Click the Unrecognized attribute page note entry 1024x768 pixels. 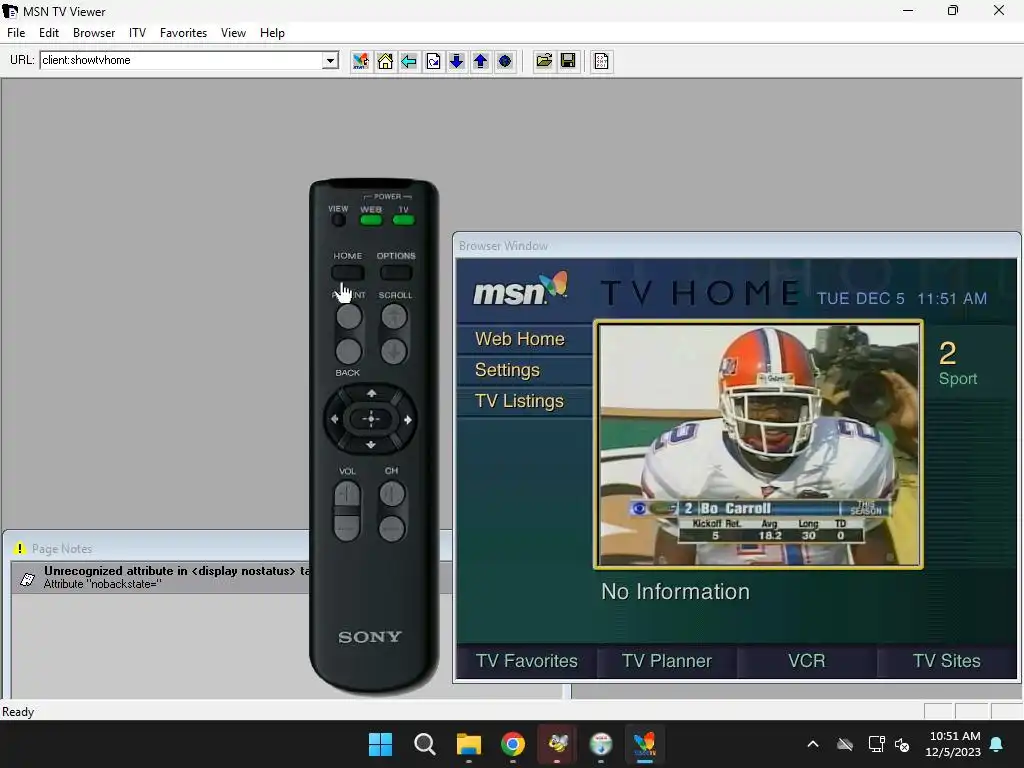(161, 577)
